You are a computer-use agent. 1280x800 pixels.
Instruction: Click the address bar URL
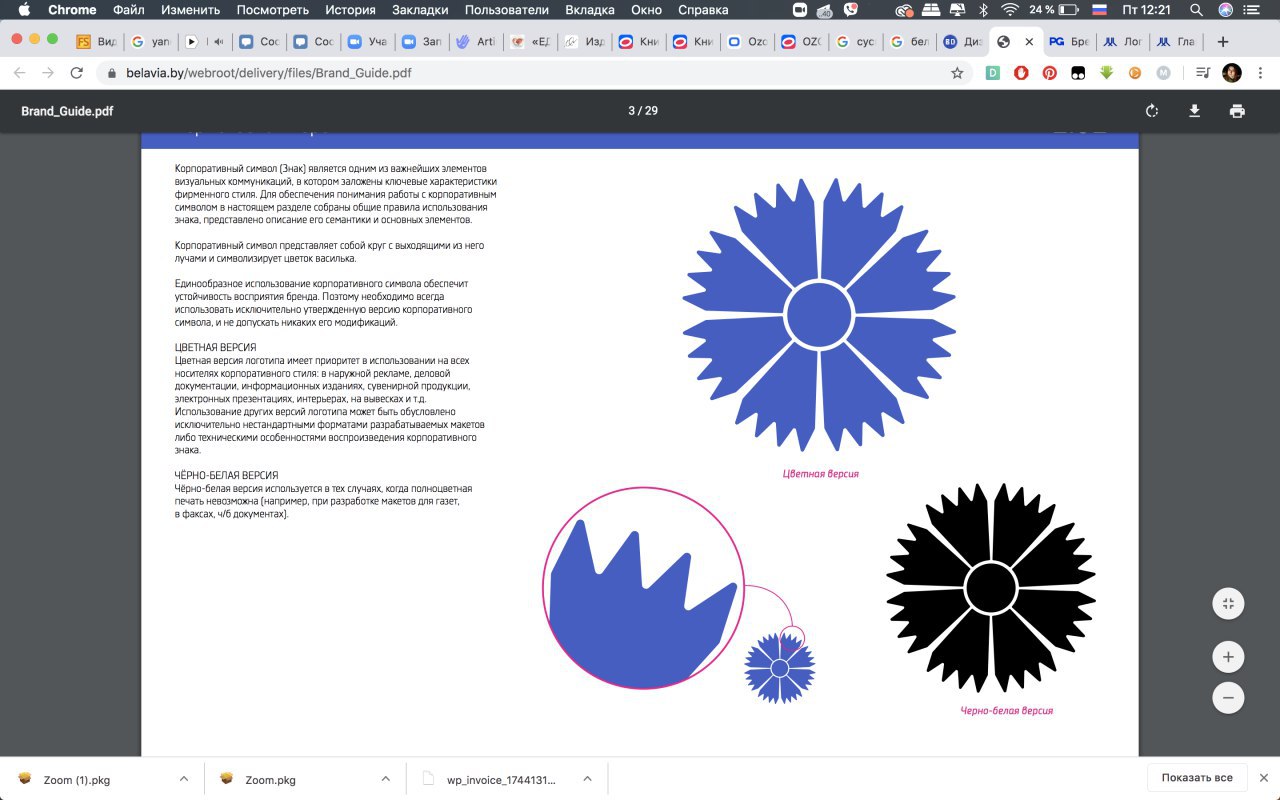click(x=268, y=73)
